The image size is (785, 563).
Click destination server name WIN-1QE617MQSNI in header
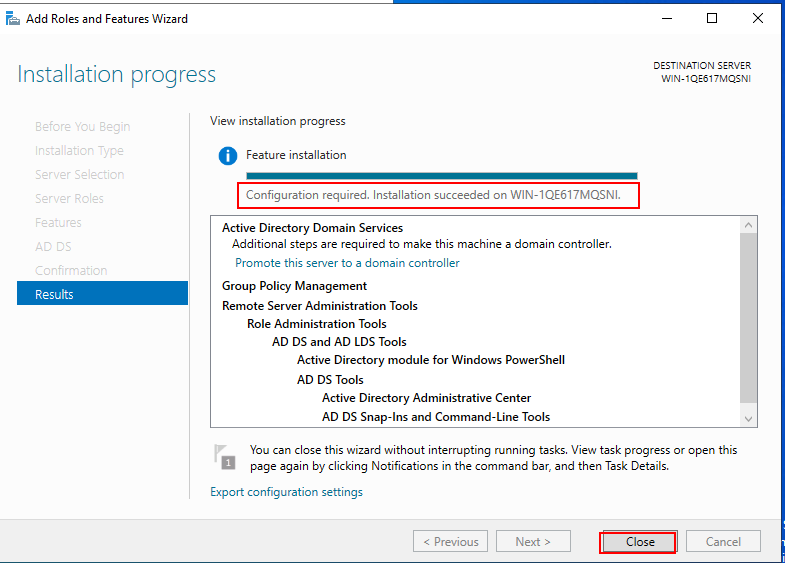706,79
